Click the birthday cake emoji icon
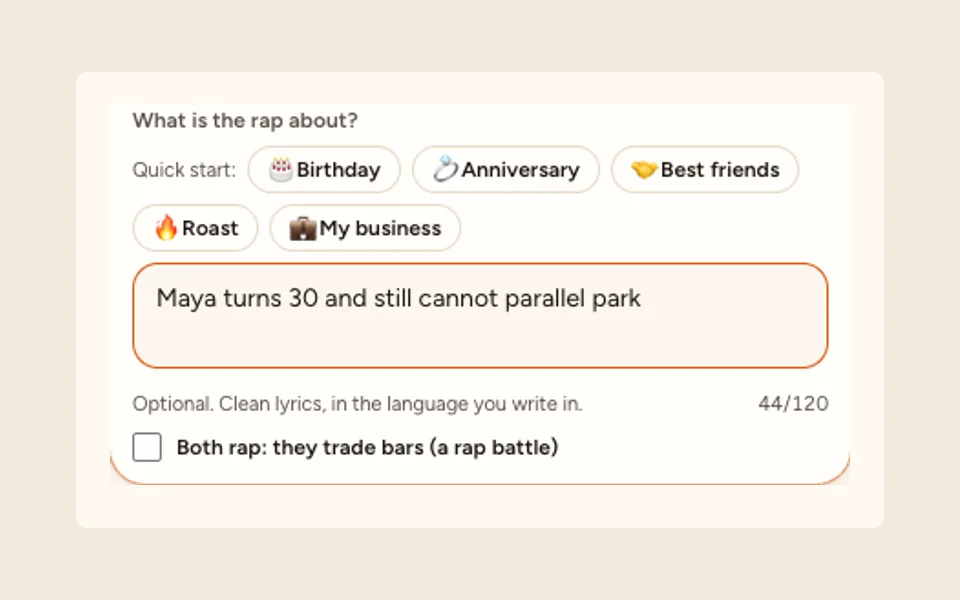Image resolution: width=960 pixels, height=600 pixels. click(280, 170)
